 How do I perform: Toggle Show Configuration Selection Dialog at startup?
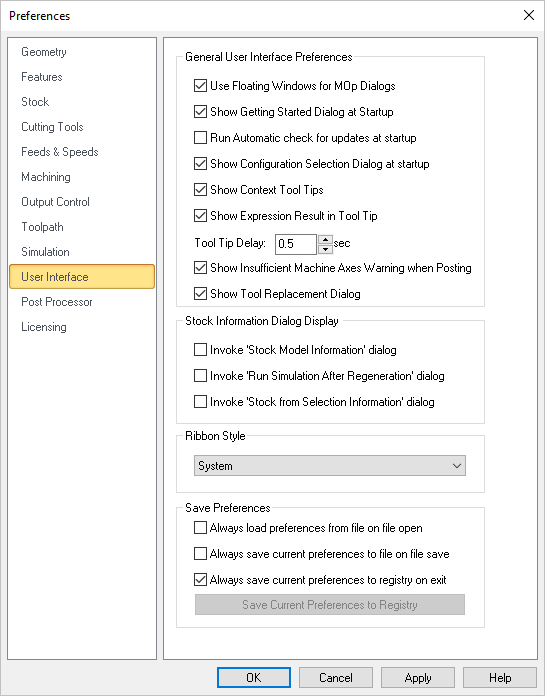click(200, 164)
